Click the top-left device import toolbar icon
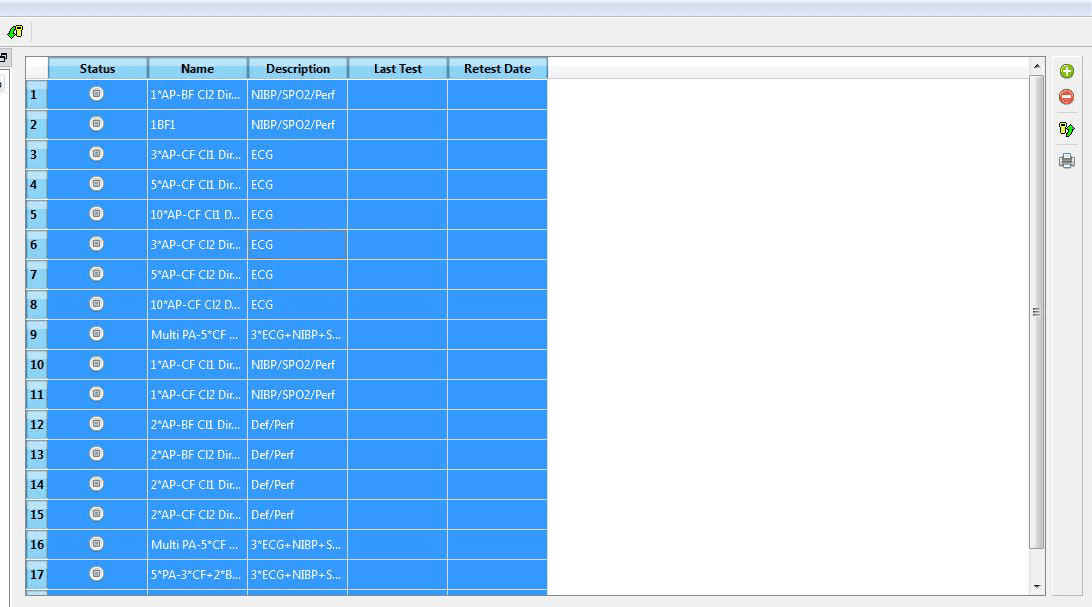Image resolution: width=1092 pixels, height=607 pixels. pyautogui.click(x=15, y=32)
